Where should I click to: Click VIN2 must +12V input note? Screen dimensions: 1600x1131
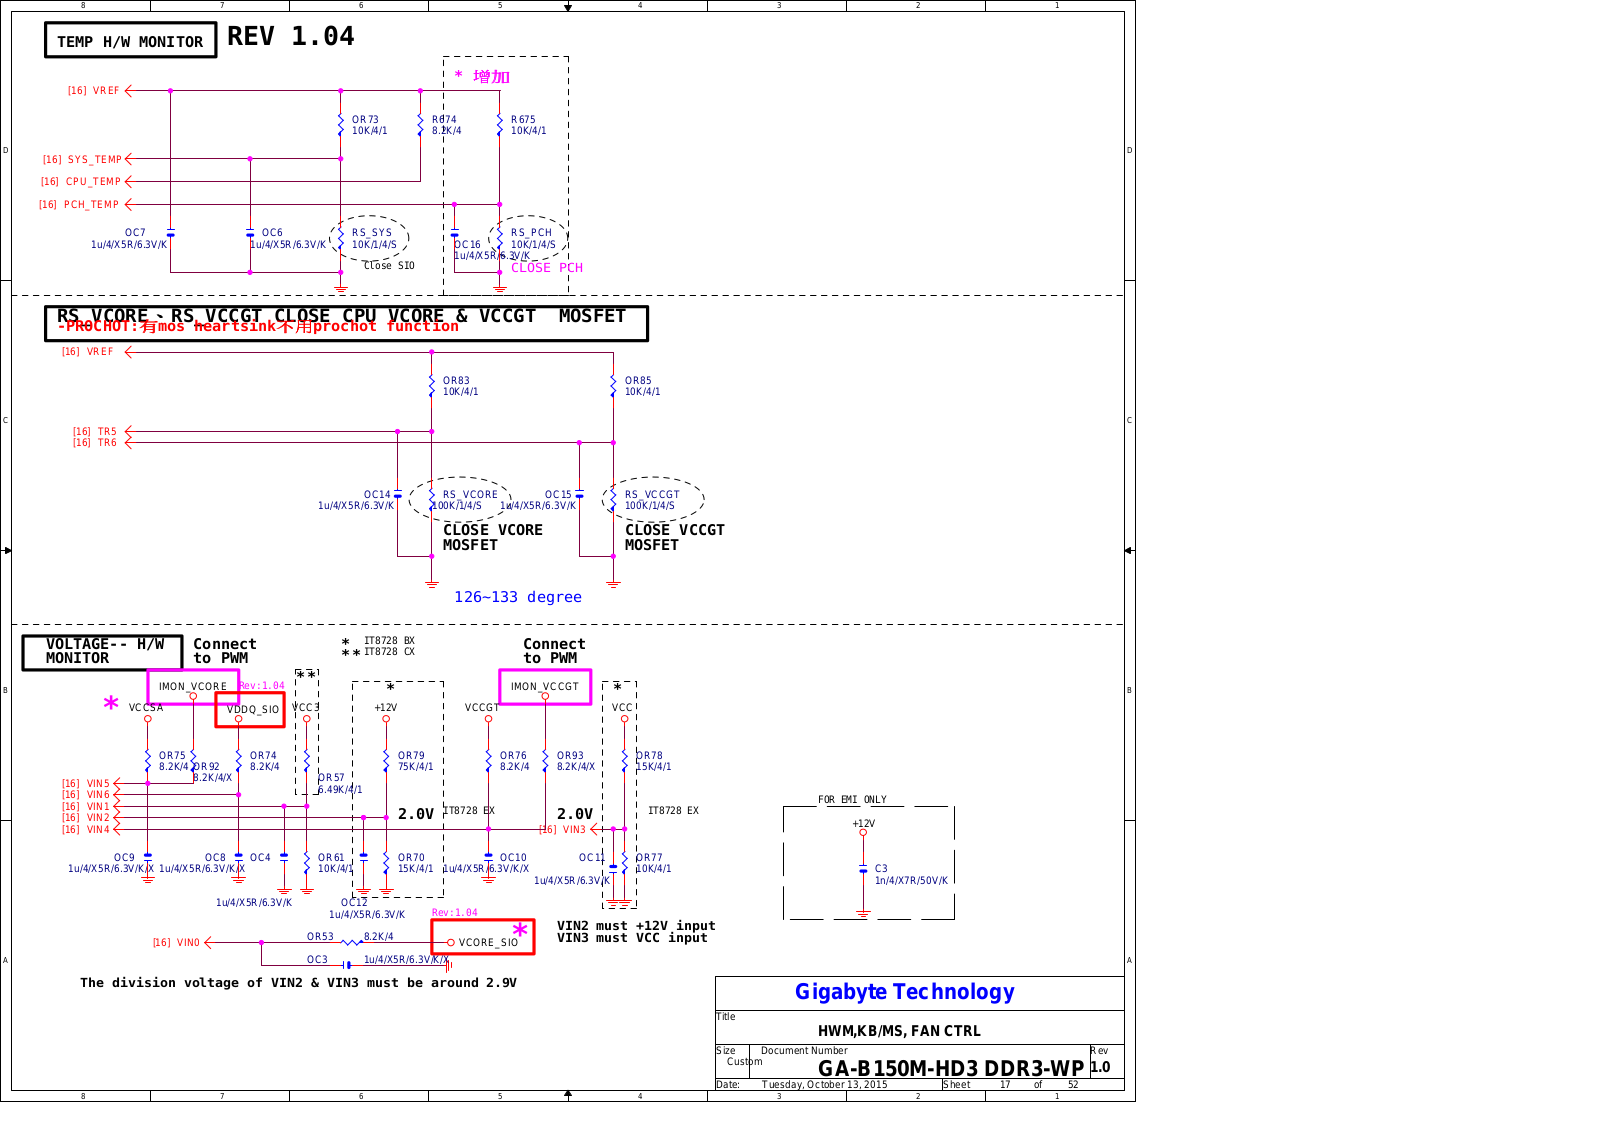[636, 926]
